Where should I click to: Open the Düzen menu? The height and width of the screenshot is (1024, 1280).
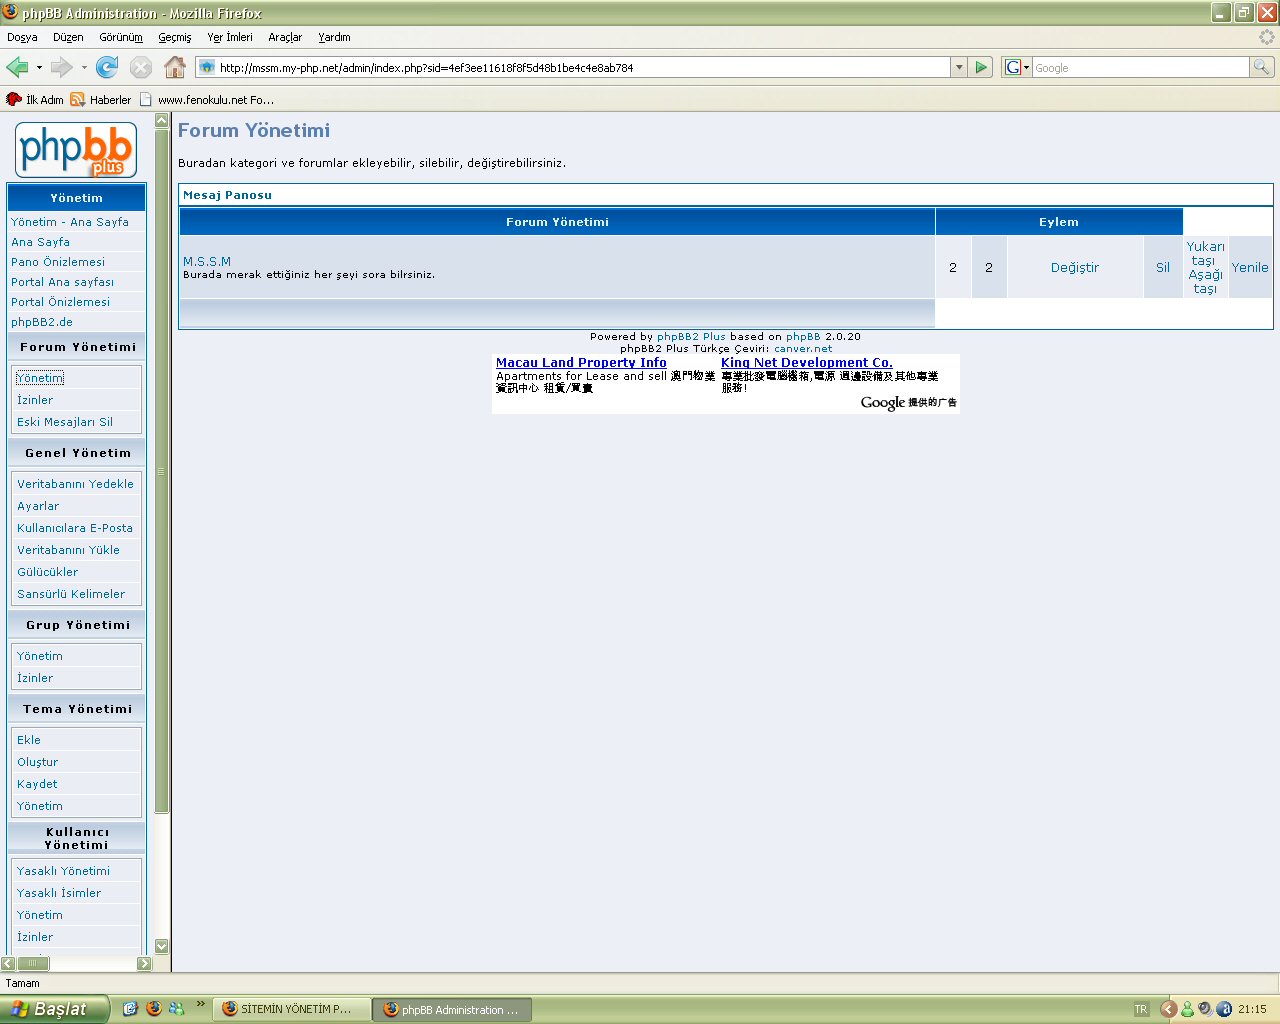point(68,37)
